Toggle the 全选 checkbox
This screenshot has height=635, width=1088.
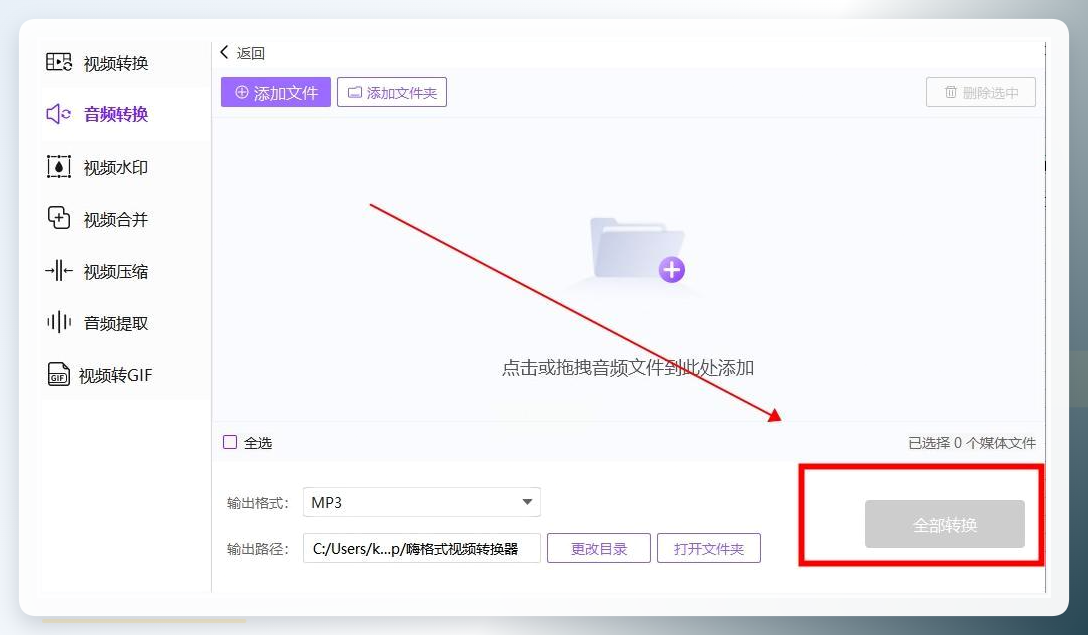(x=230, y=442)
